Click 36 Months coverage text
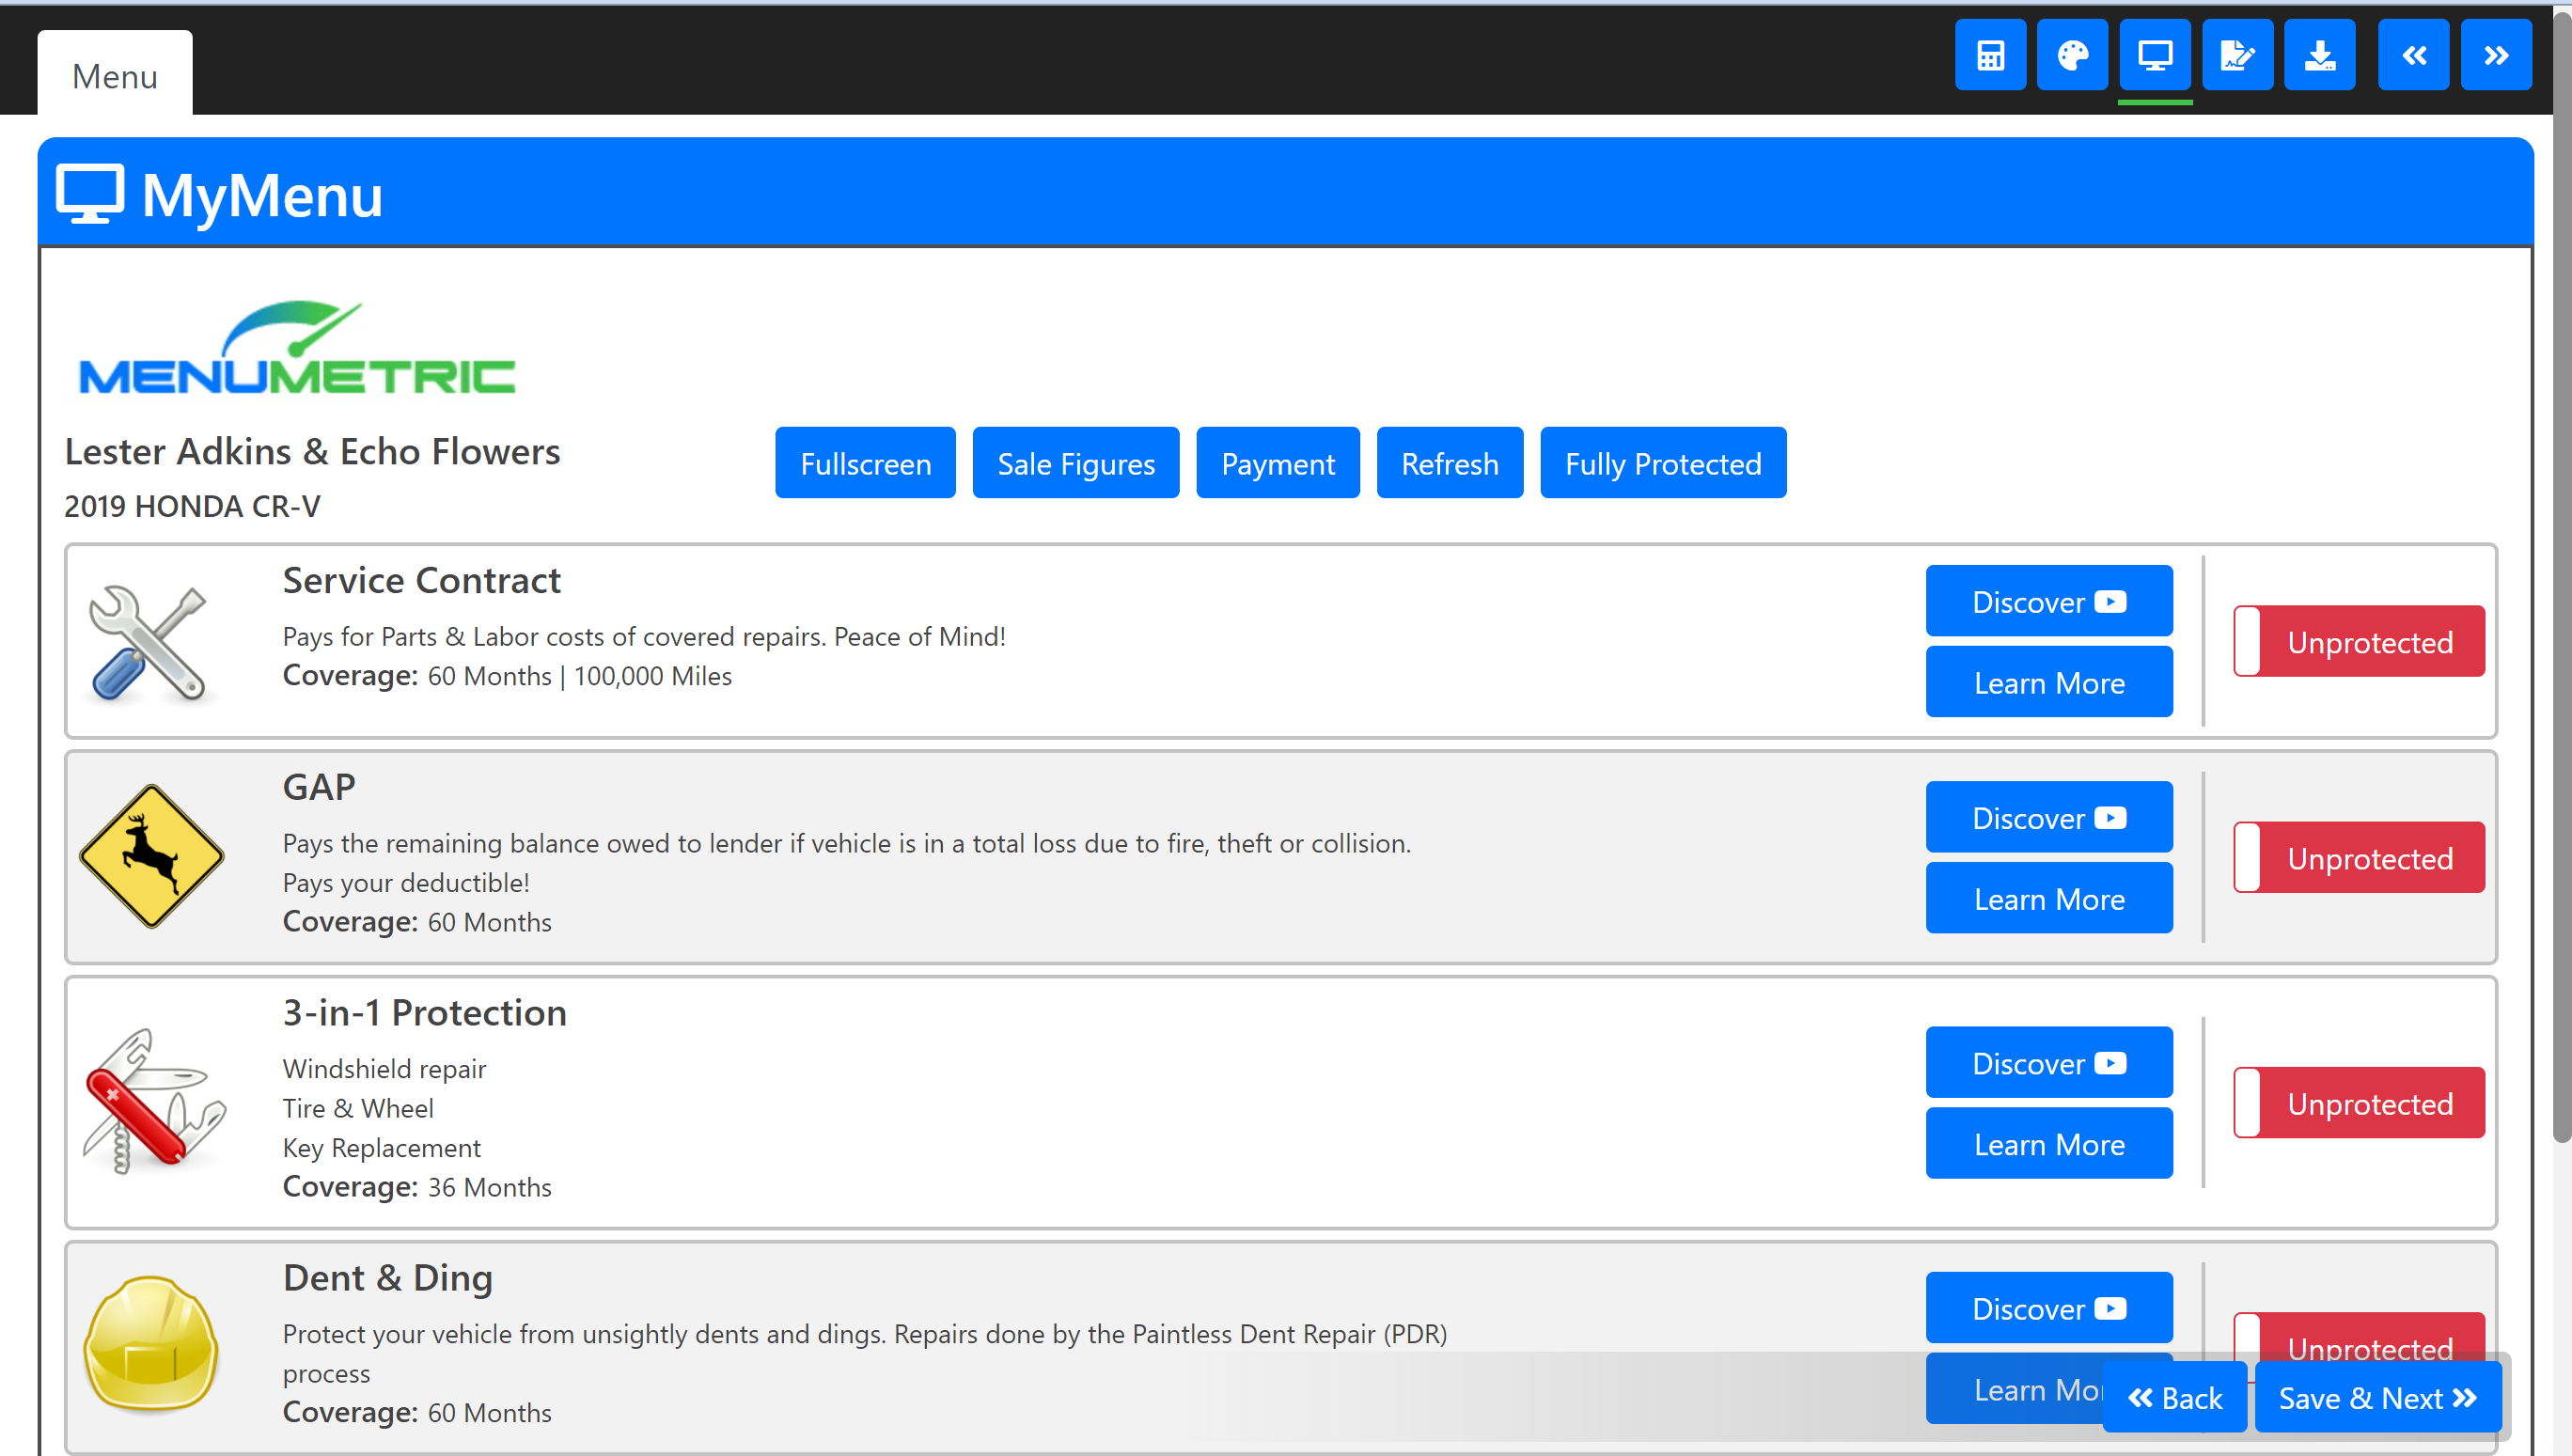The height and width of the screenshot is (1456, 2572). (489, 1187)
